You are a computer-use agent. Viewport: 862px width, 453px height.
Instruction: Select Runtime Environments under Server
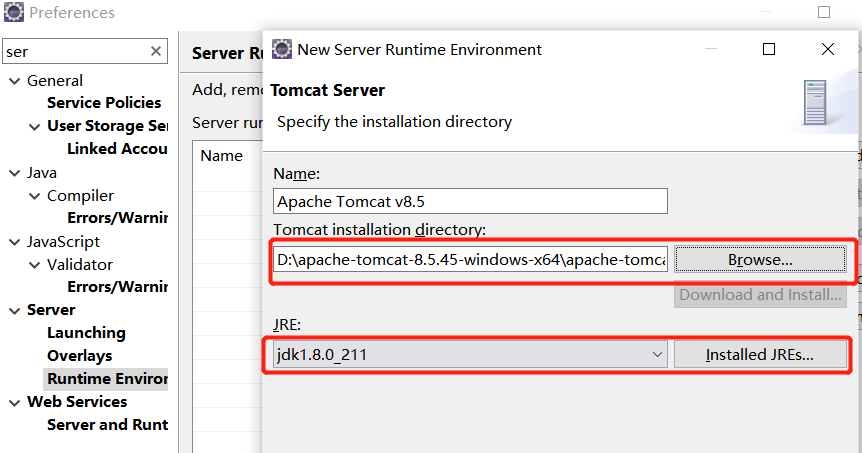pyautogui.click(x=107, y=379)
